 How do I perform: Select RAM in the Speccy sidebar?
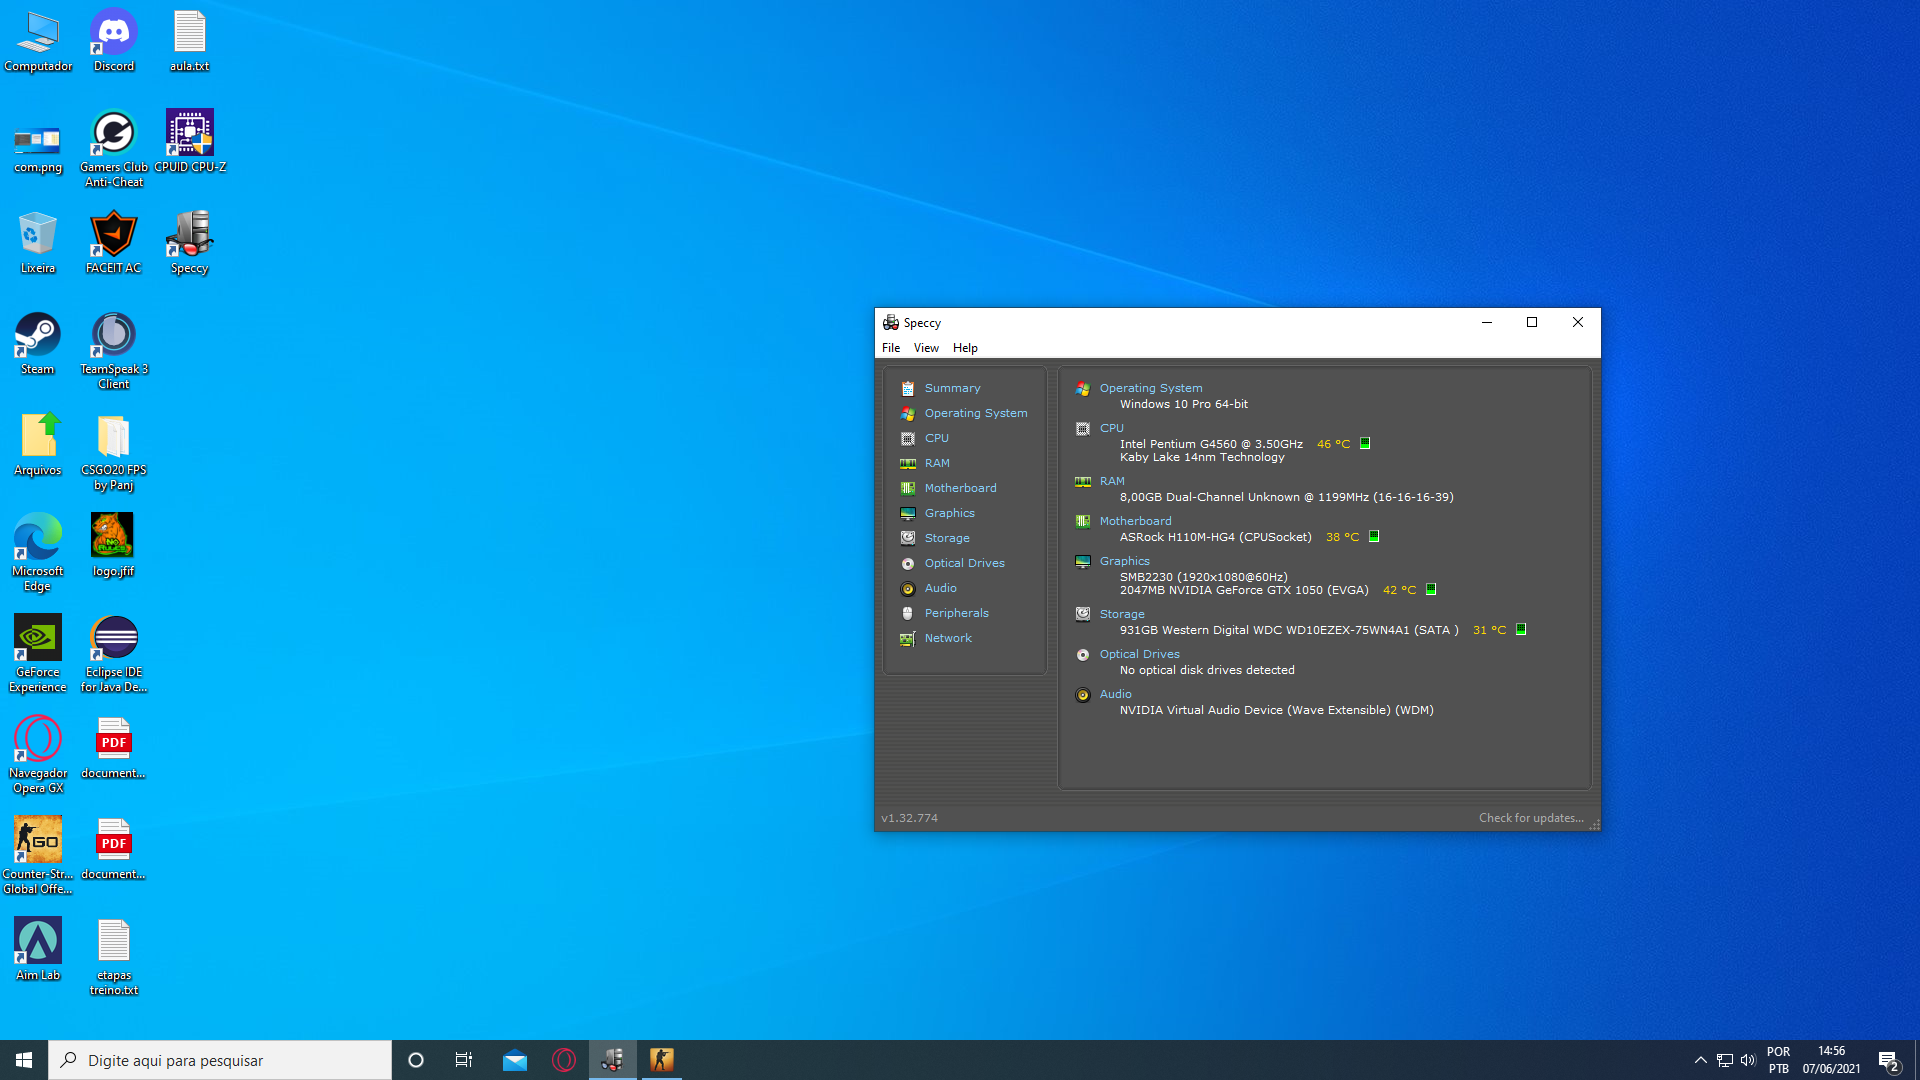937,463
